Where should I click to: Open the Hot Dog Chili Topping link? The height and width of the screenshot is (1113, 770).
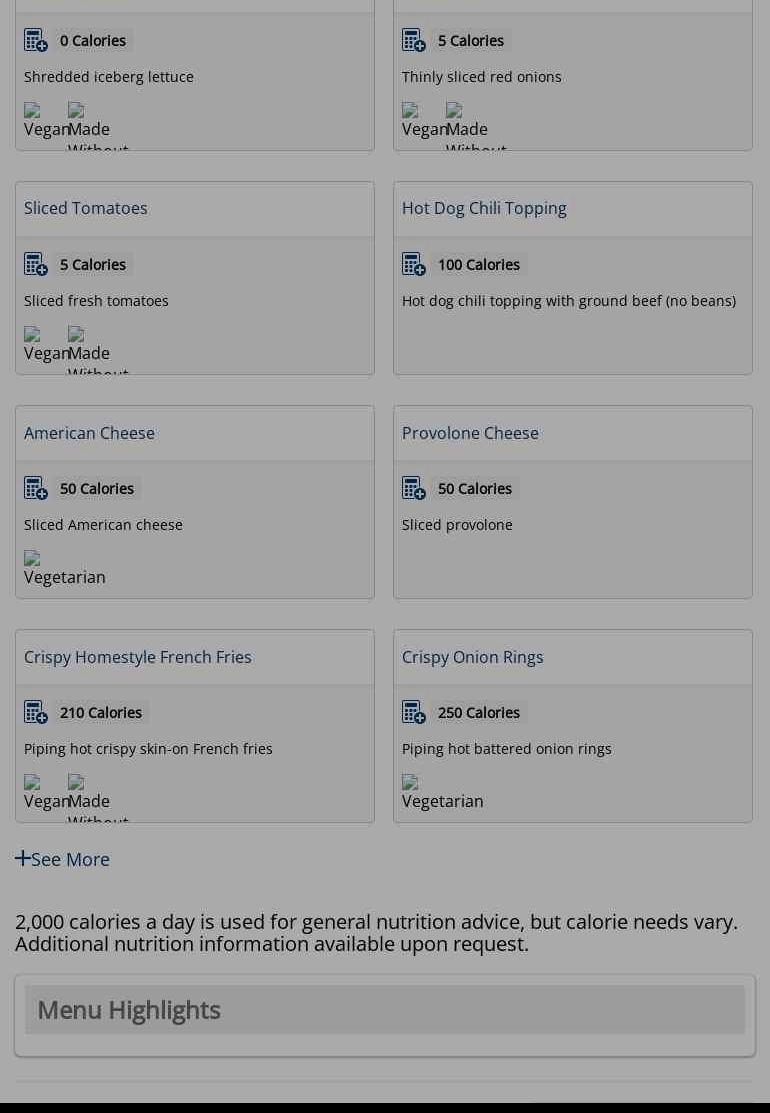point(484,208)
